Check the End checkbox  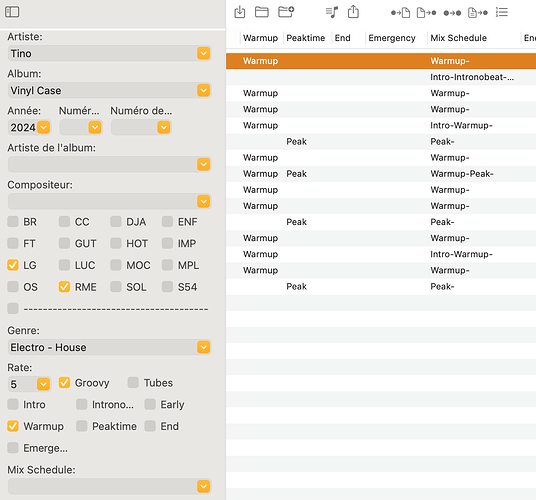coord(150,426)
